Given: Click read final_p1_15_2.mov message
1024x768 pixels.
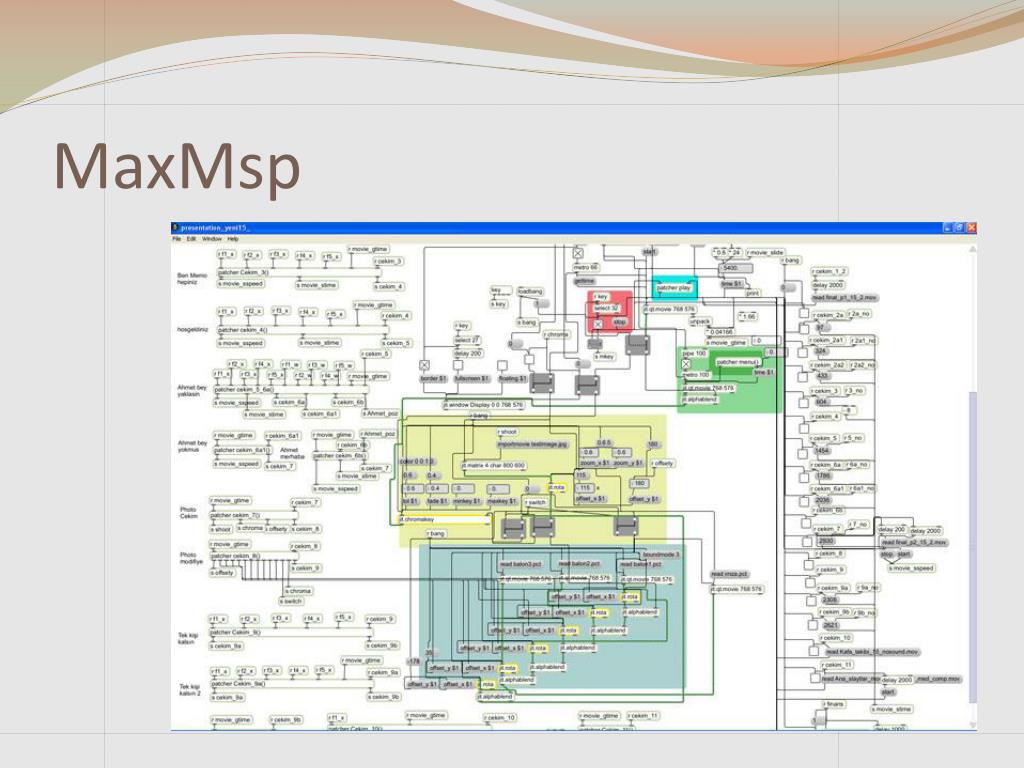Looking at the screenshot, I should pyautogui.click(x=844, y=298).
